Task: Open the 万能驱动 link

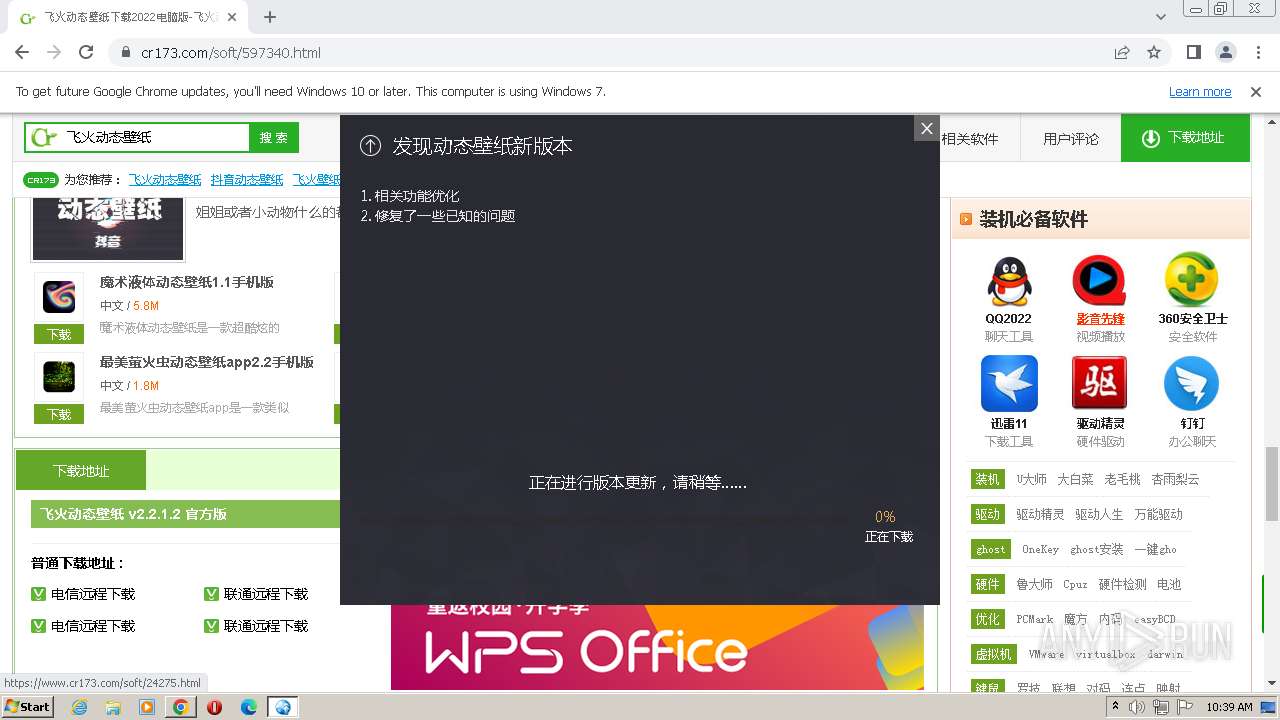Action: pyautogui.click(x=1158, y=514)
